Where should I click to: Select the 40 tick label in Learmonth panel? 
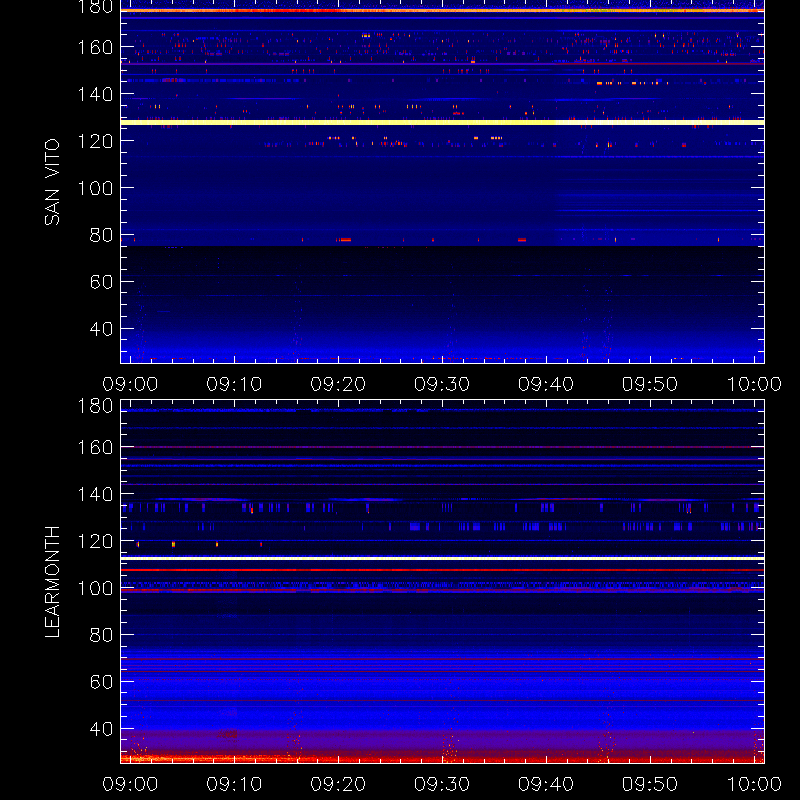(101, 729)
